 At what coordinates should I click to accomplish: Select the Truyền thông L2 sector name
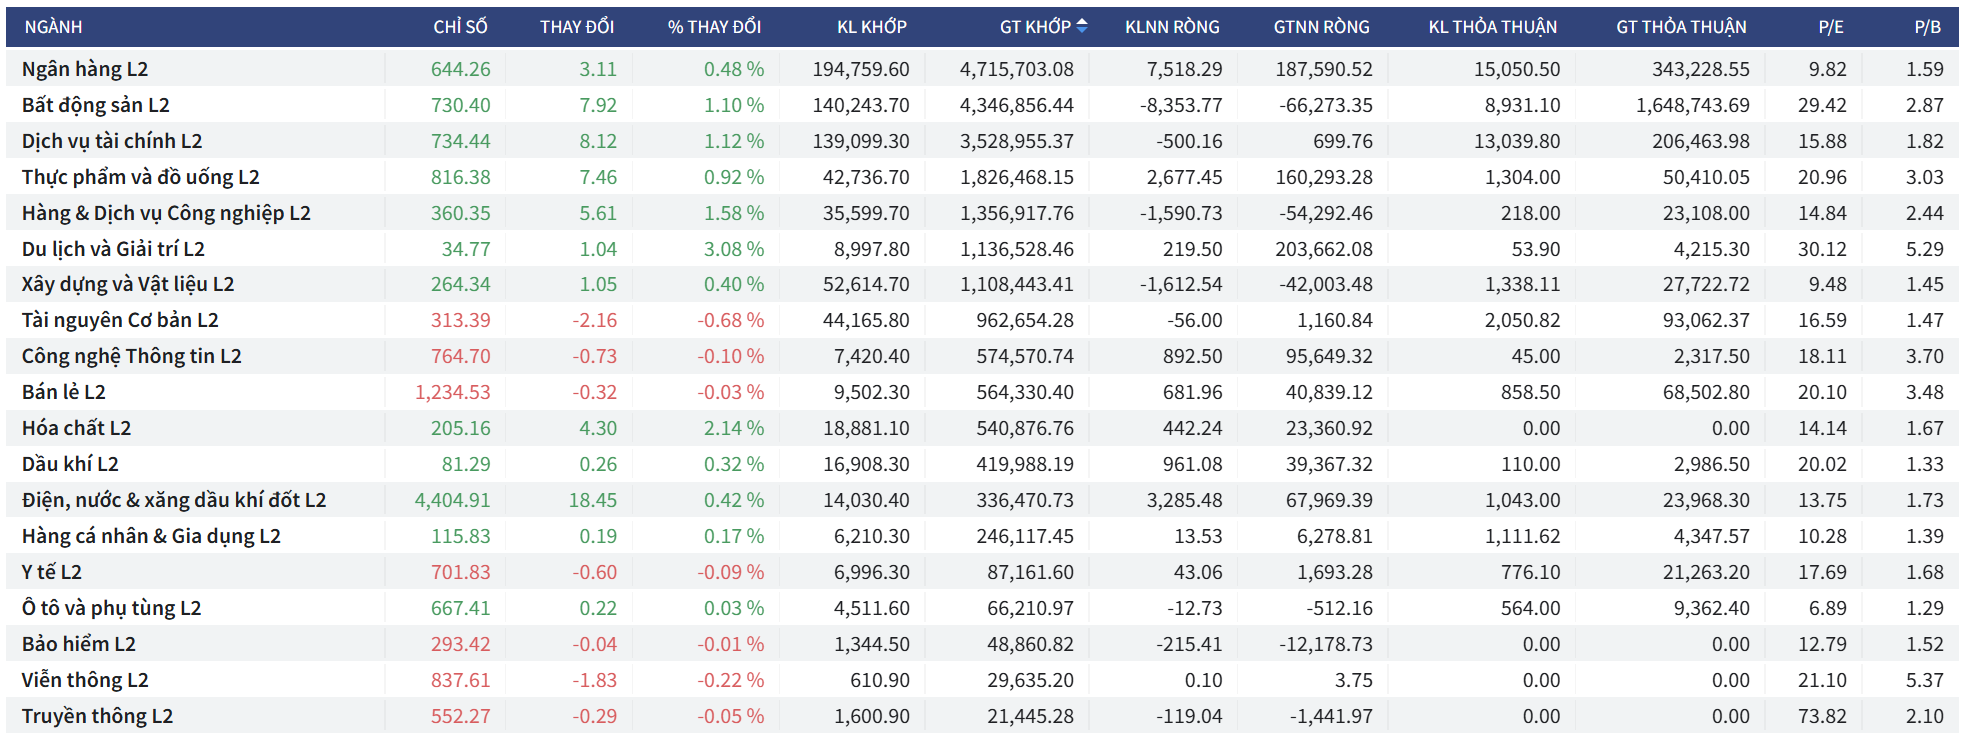coord(97,716)
